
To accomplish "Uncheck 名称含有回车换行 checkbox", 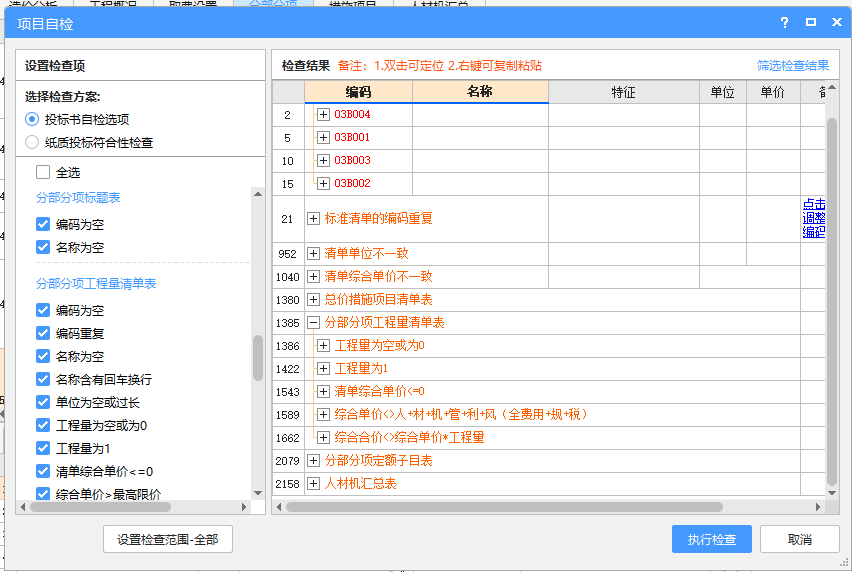I will tap(43, 379).
